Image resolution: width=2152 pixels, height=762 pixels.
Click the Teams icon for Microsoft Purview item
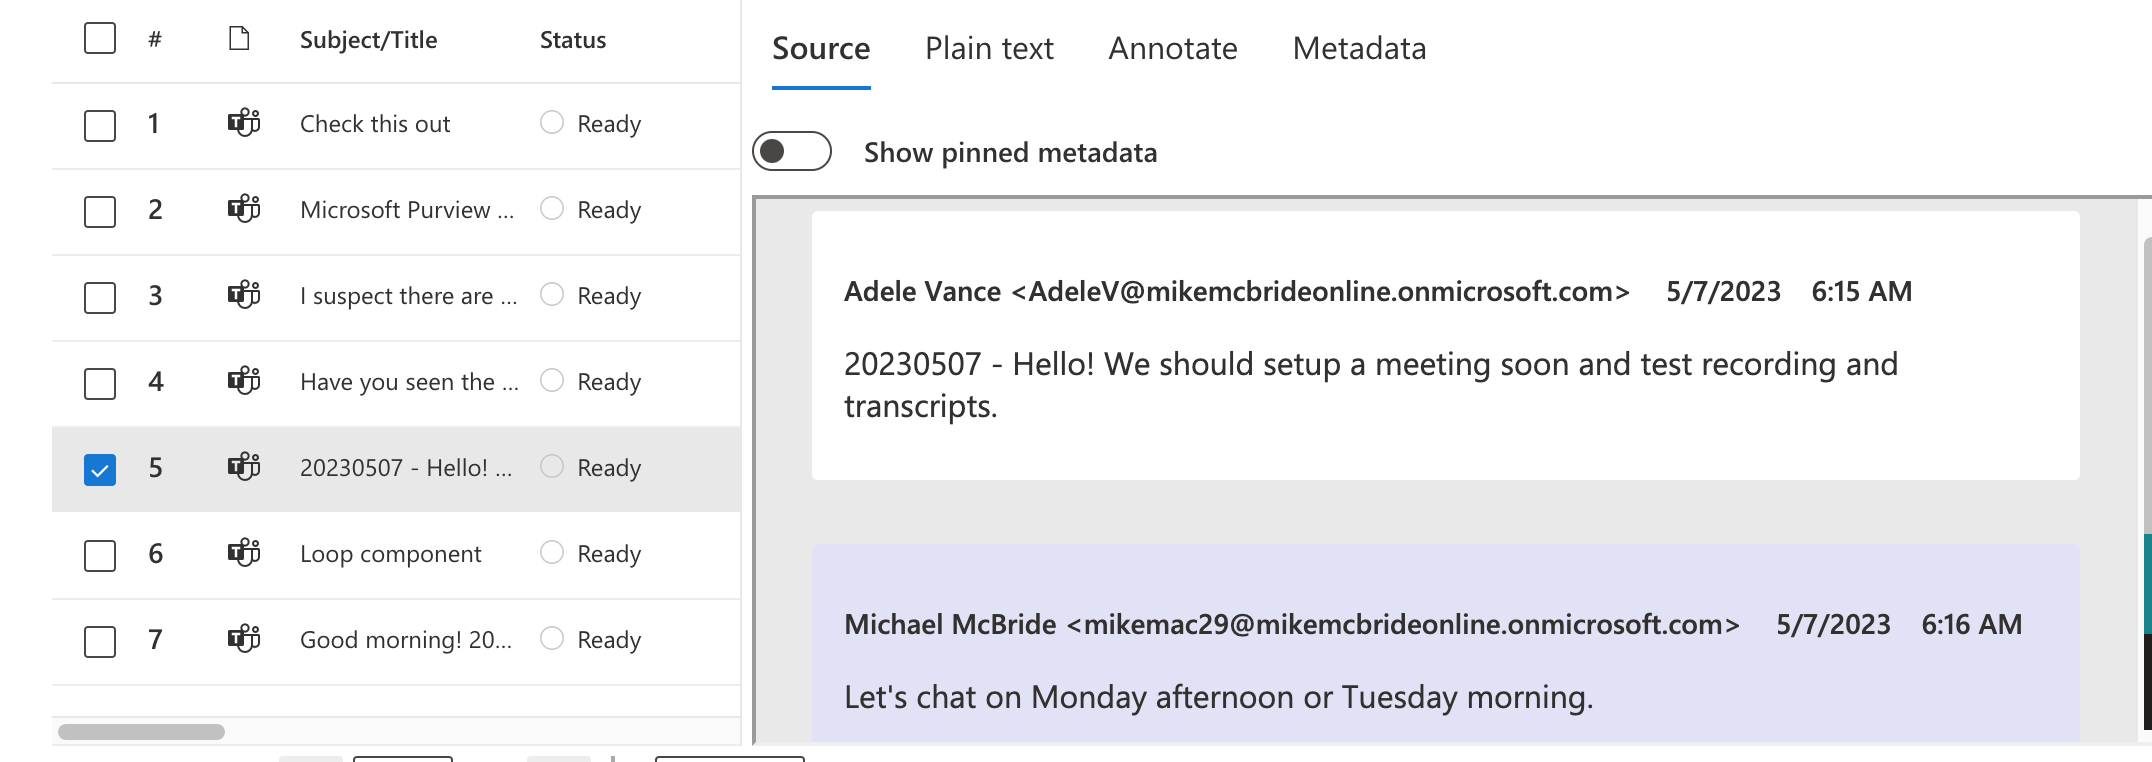click(x=244, y=209)
